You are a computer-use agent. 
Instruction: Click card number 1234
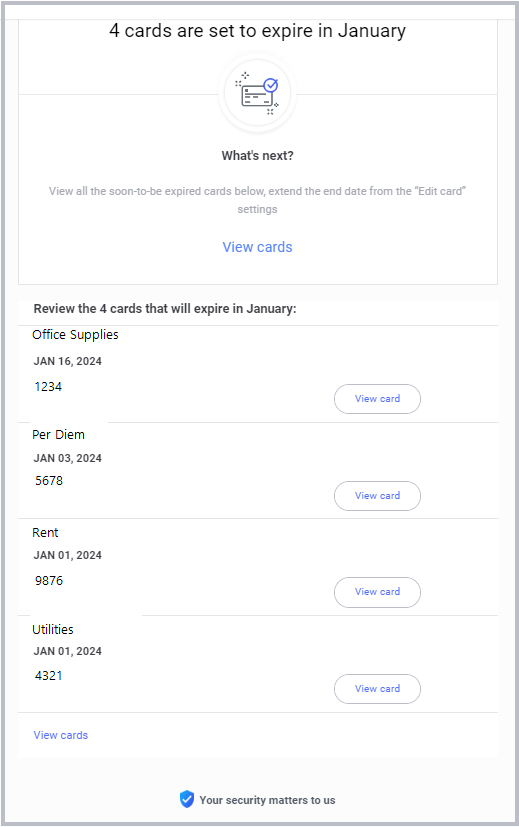pos(48,387)
